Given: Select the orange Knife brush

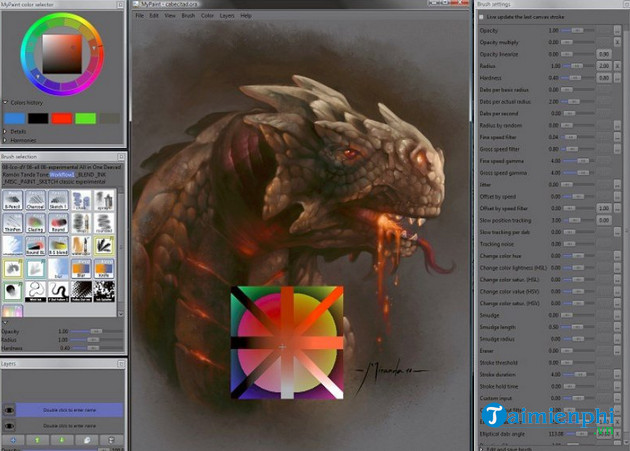Looking at the screenshot, I should (x=104, y=269).
